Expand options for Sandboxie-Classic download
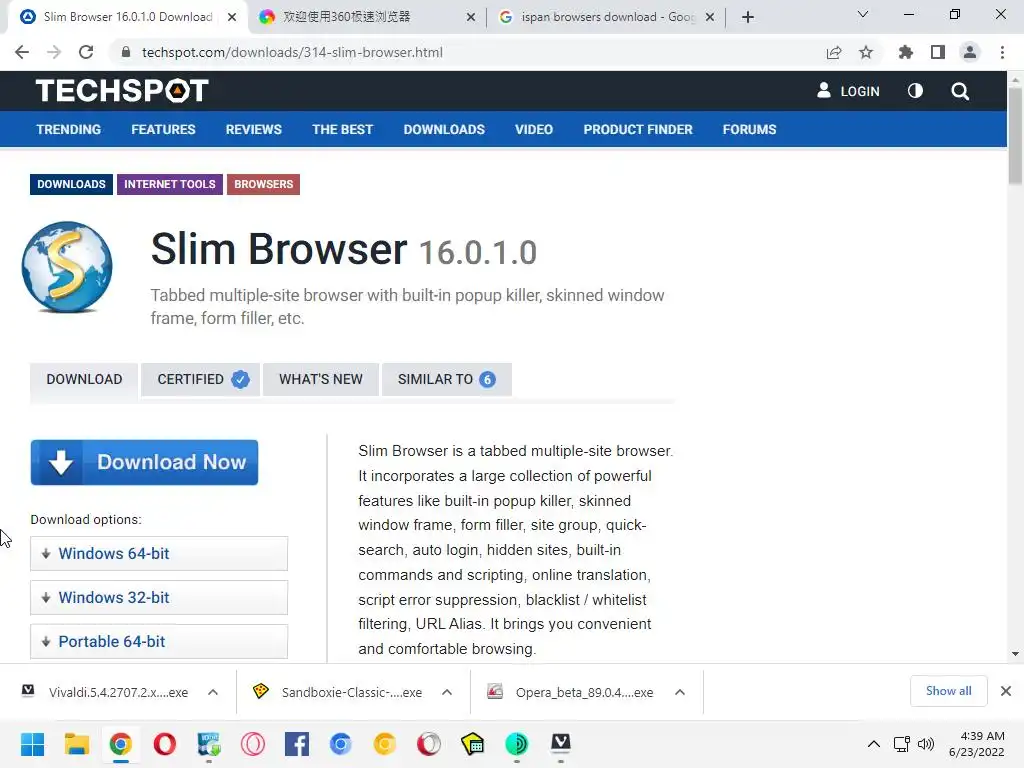The image size is (1024, 768). click(x=447, y=692)
